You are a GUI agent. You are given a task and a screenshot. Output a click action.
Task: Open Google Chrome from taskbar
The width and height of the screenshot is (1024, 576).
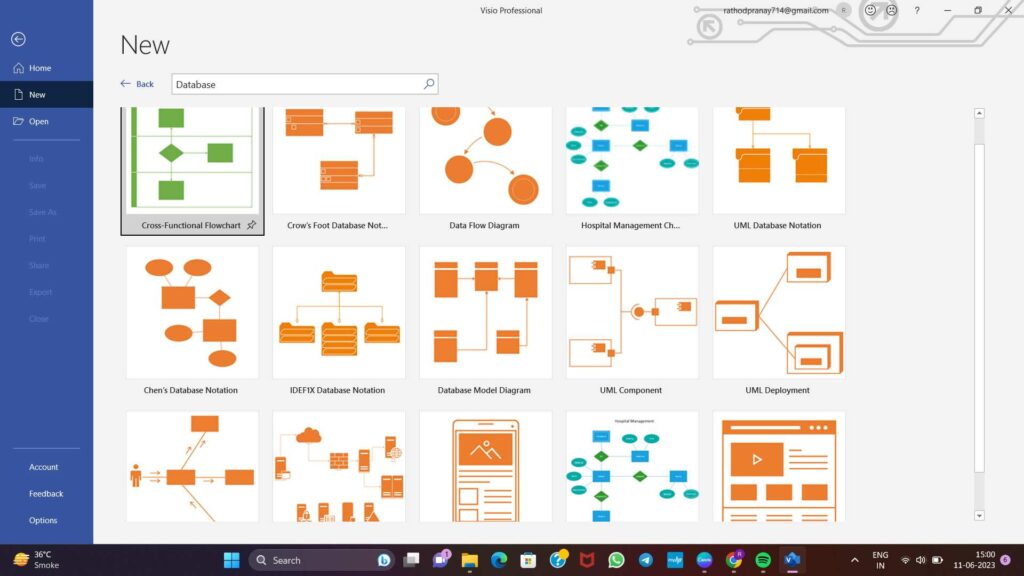click(733, 560)
